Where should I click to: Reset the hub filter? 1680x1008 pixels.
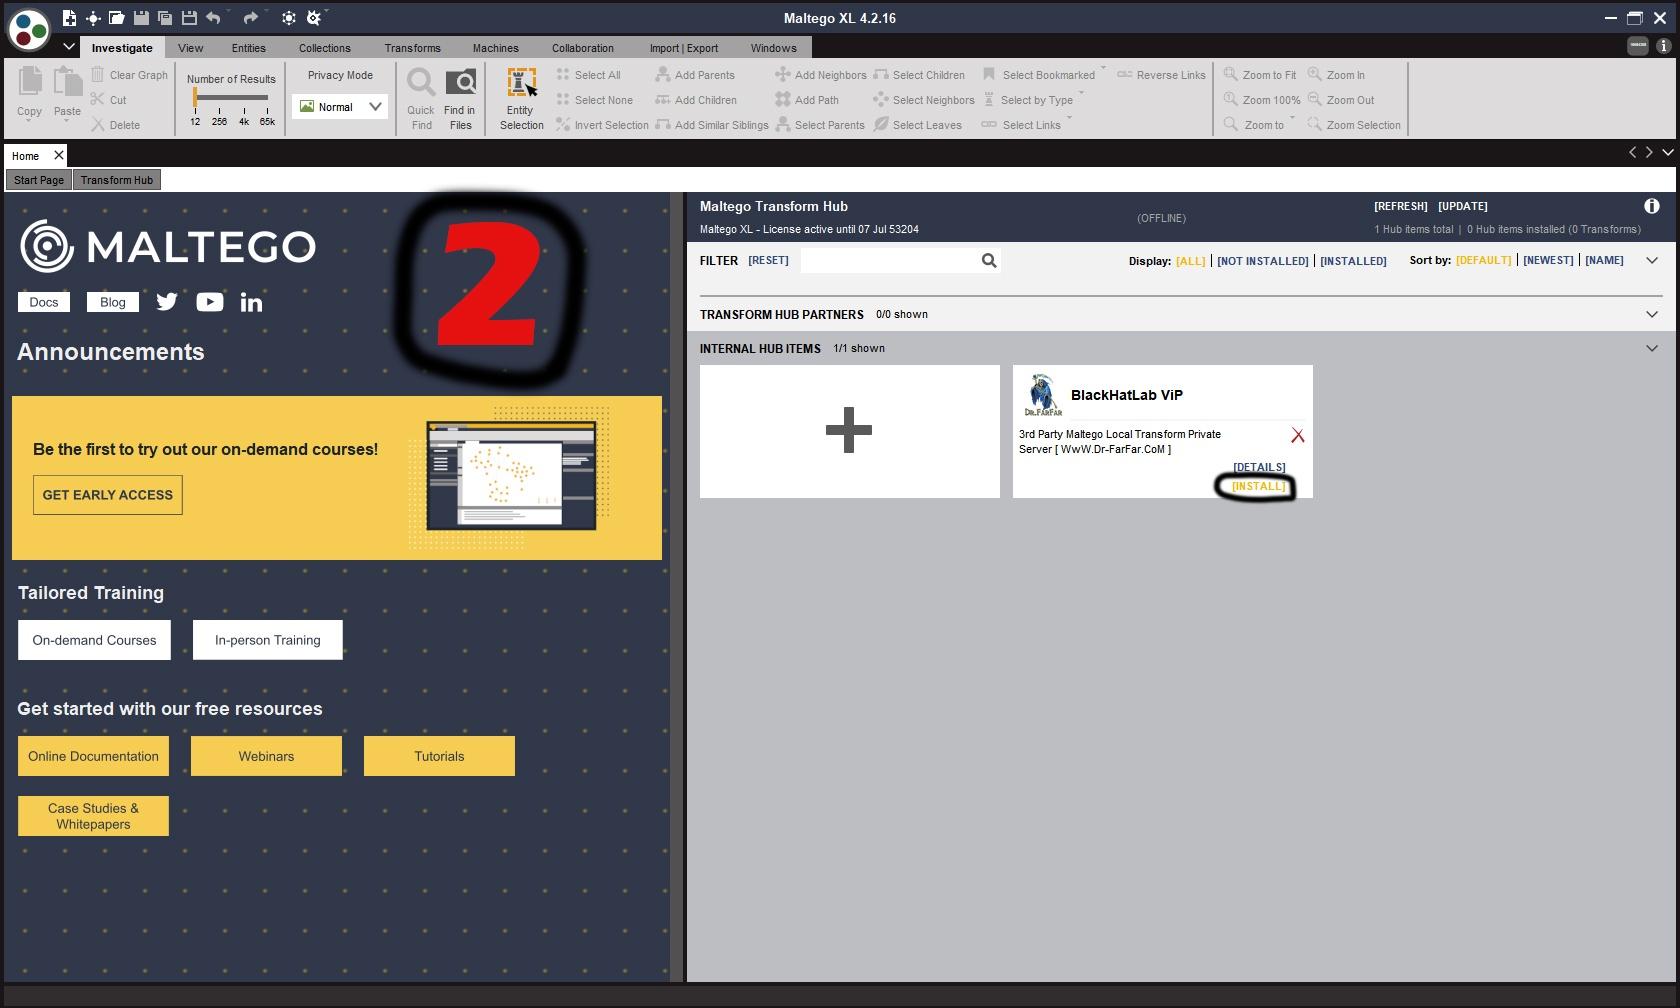768,260
